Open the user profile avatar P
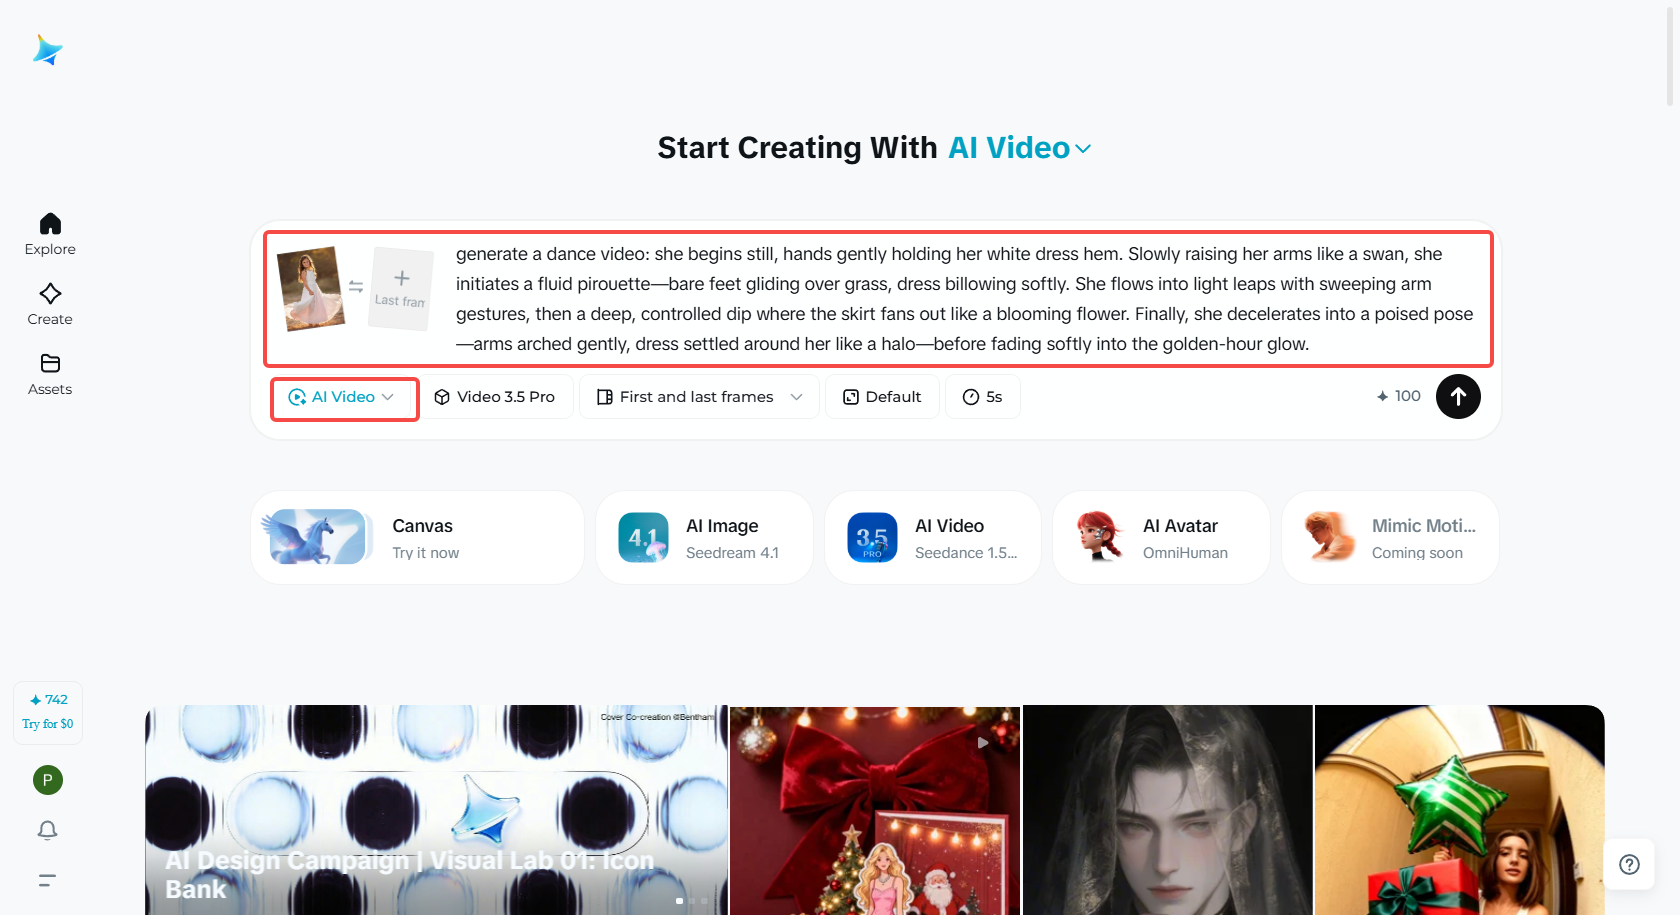This screenshot has width=1680, height=915. 48,780
